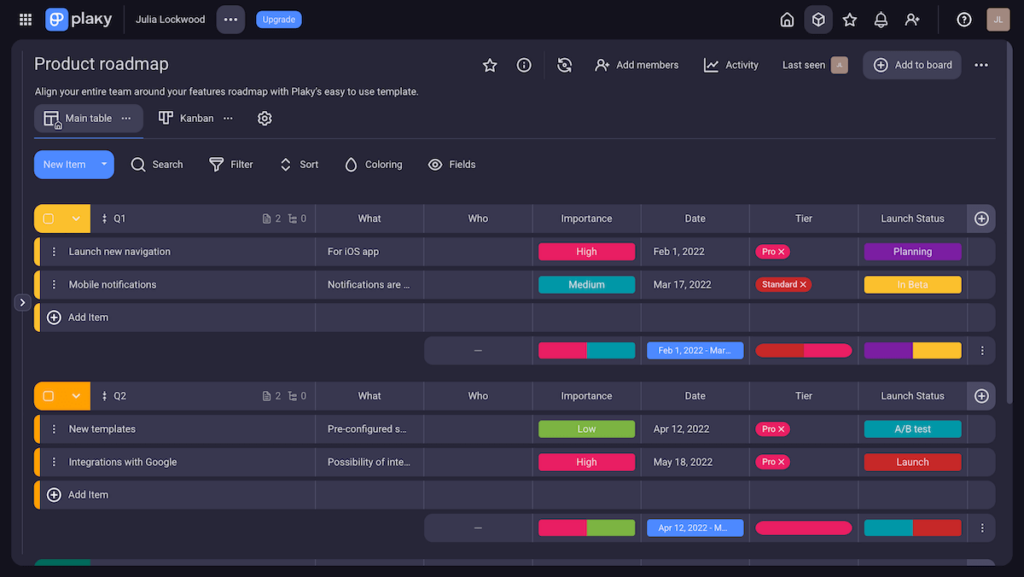Image resolution: width=1024 pixels, height=577 pixels.
Task: Click the Add to board button
Action: 911,65
